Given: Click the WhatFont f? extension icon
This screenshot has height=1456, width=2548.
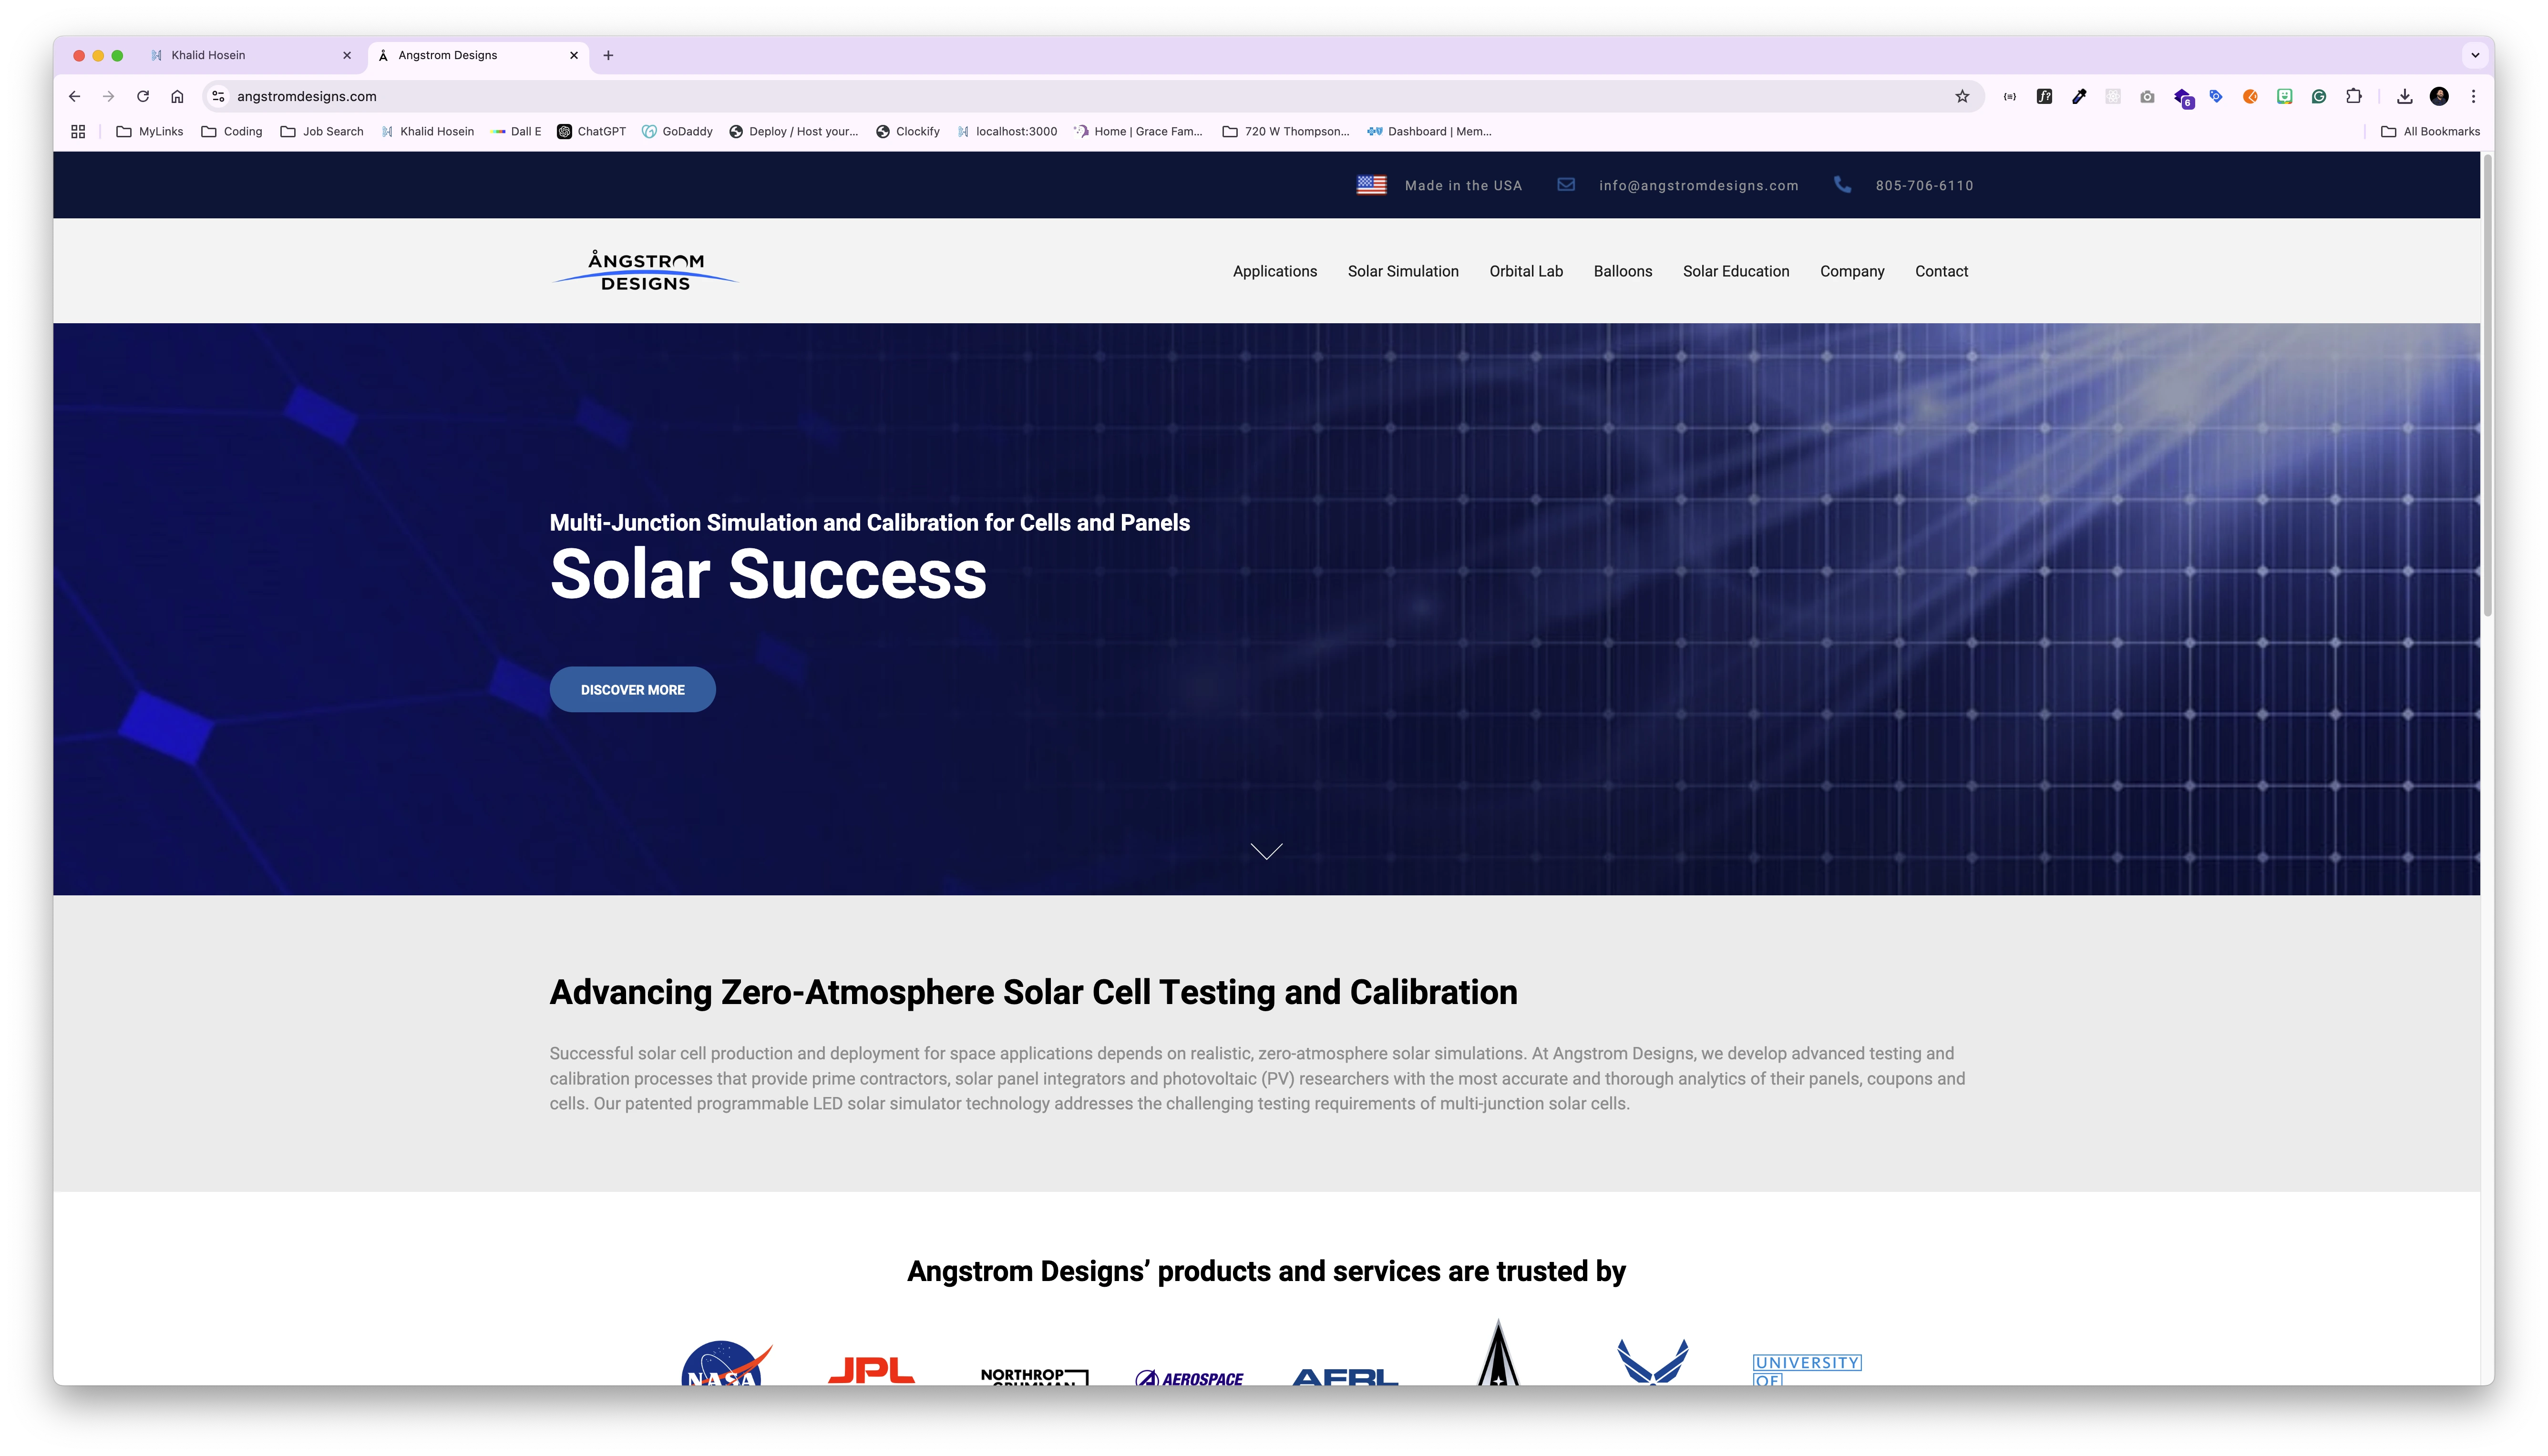Looking at the screenshot, I should pyautogui.click(x=2044, y=96).
